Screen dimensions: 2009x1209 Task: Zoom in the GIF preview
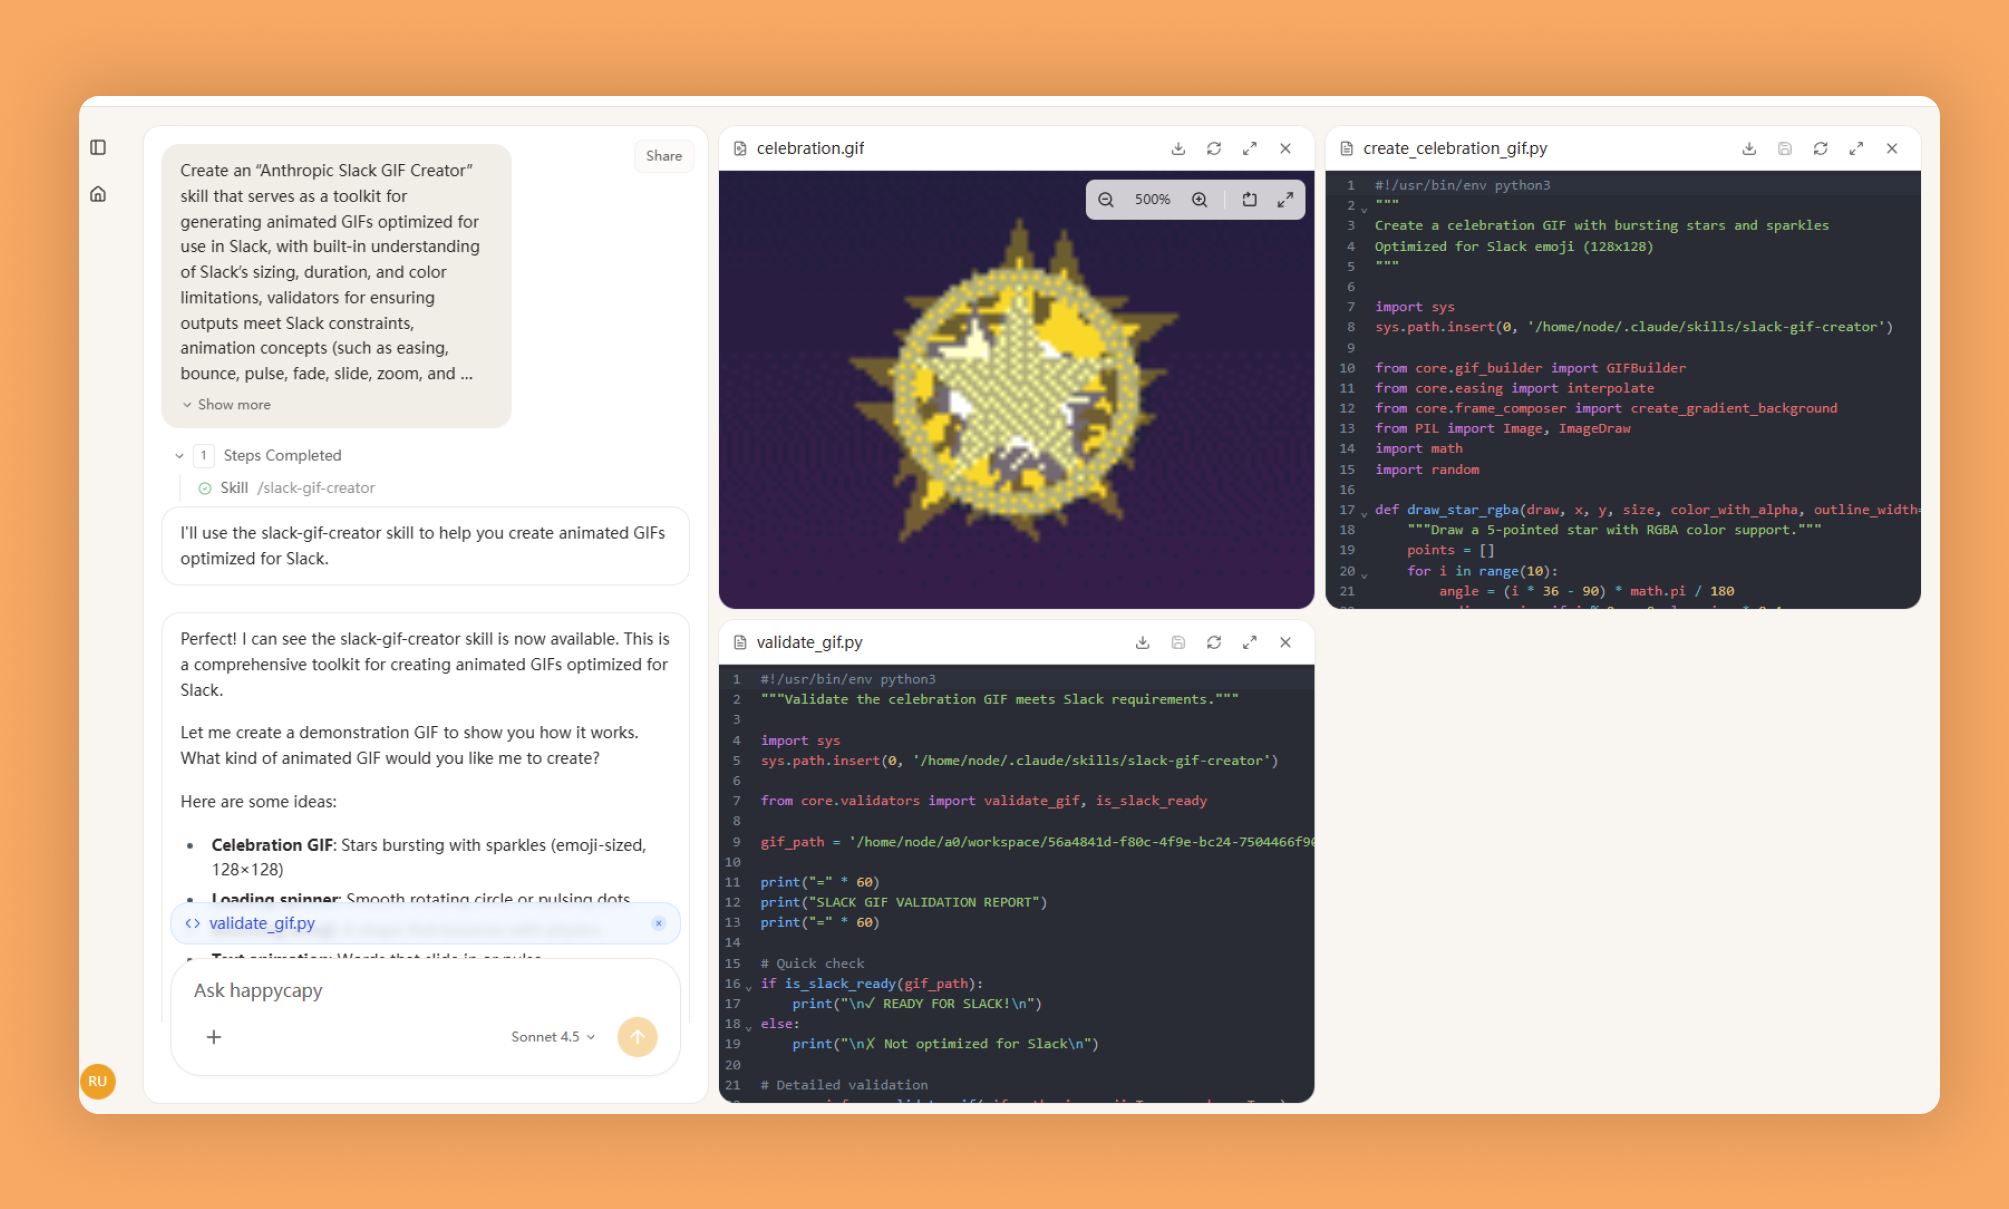(x=1199, y=200)
